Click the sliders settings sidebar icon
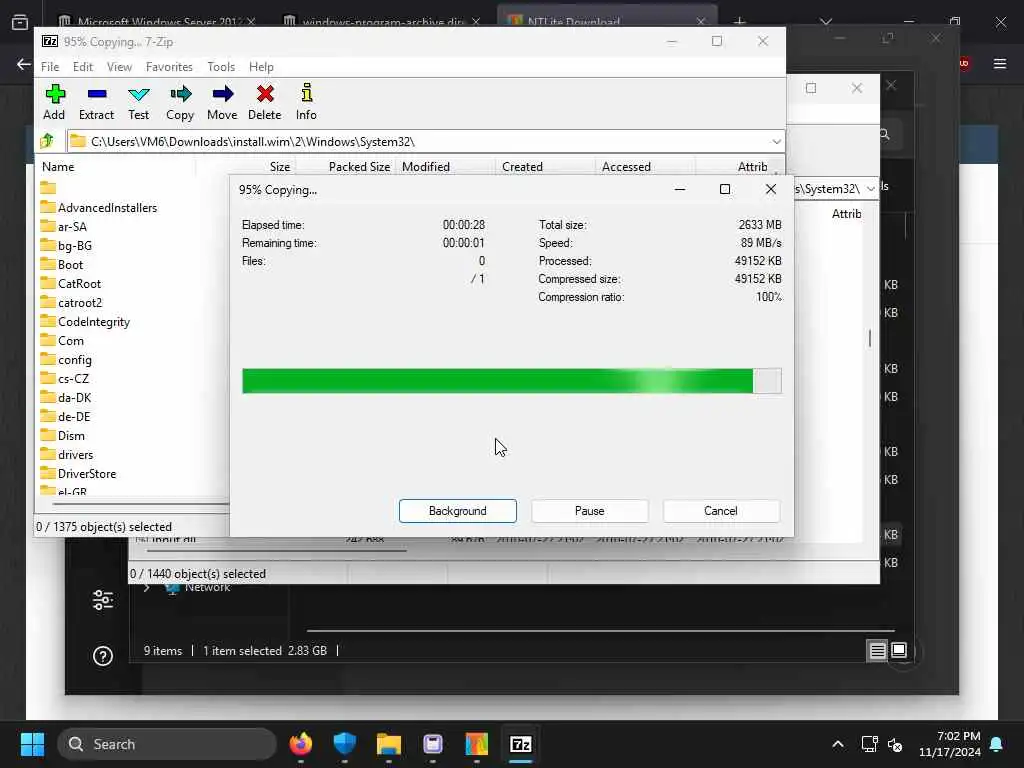1024x768 pixels. click(103, 600)
